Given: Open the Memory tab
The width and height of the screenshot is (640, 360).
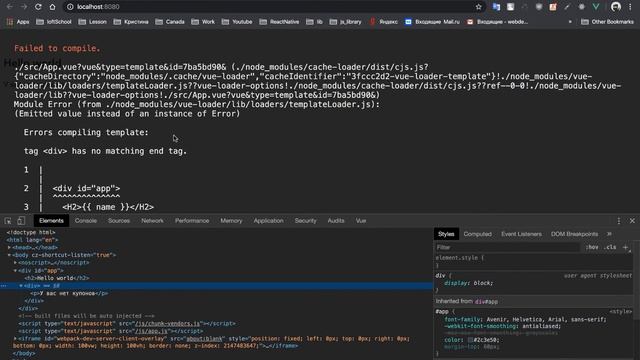Looking at the screenshot, I should 231,221.
